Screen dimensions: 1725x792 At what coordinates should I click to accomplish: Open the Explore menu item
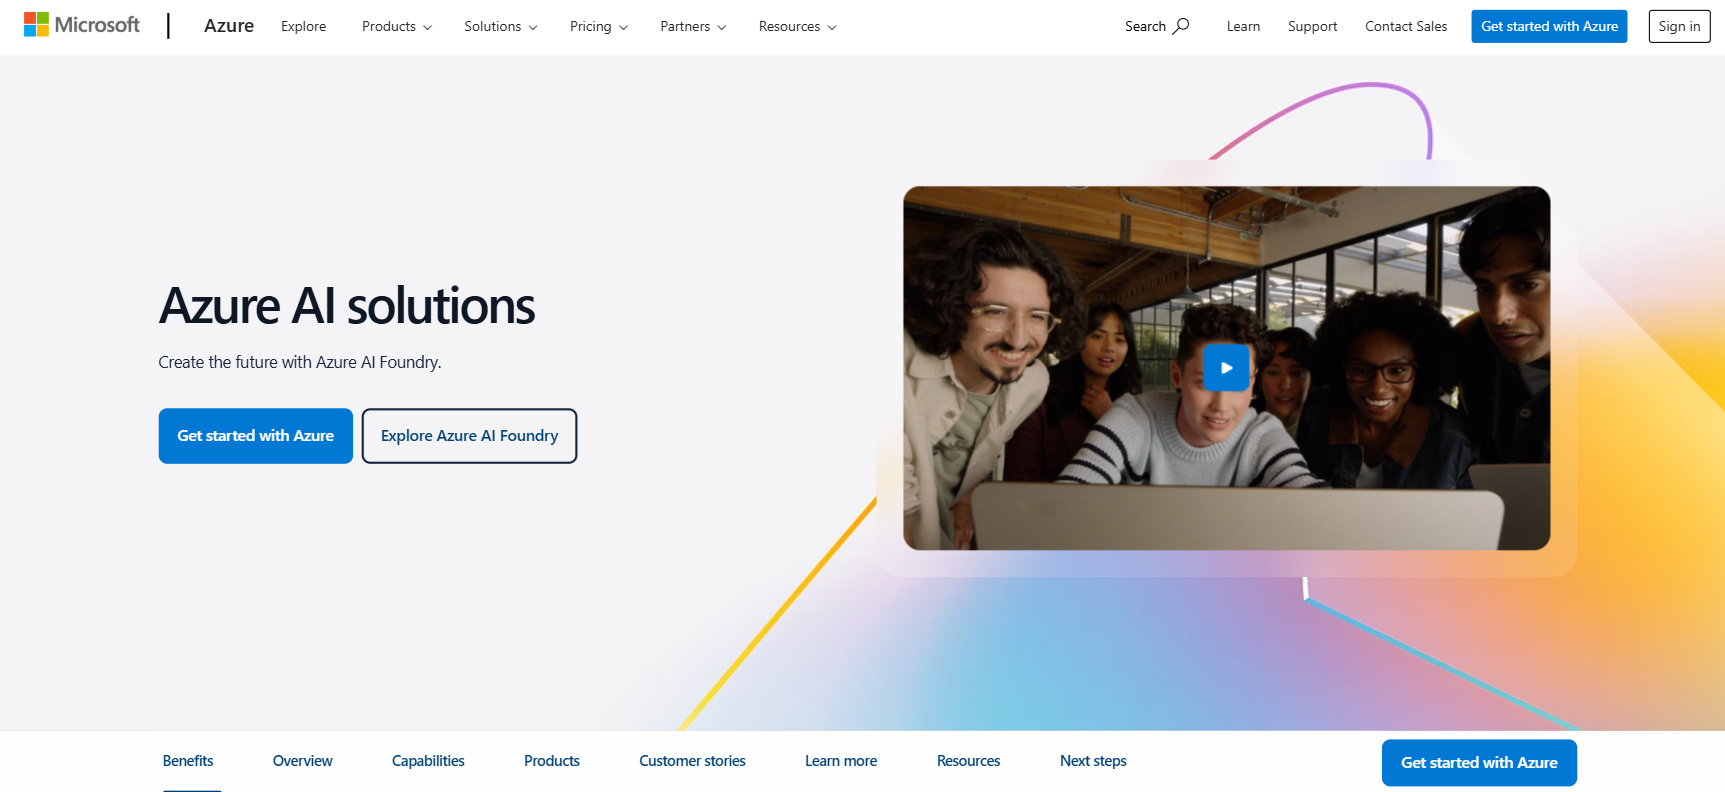pyautogui.click(x=303, y=26)
